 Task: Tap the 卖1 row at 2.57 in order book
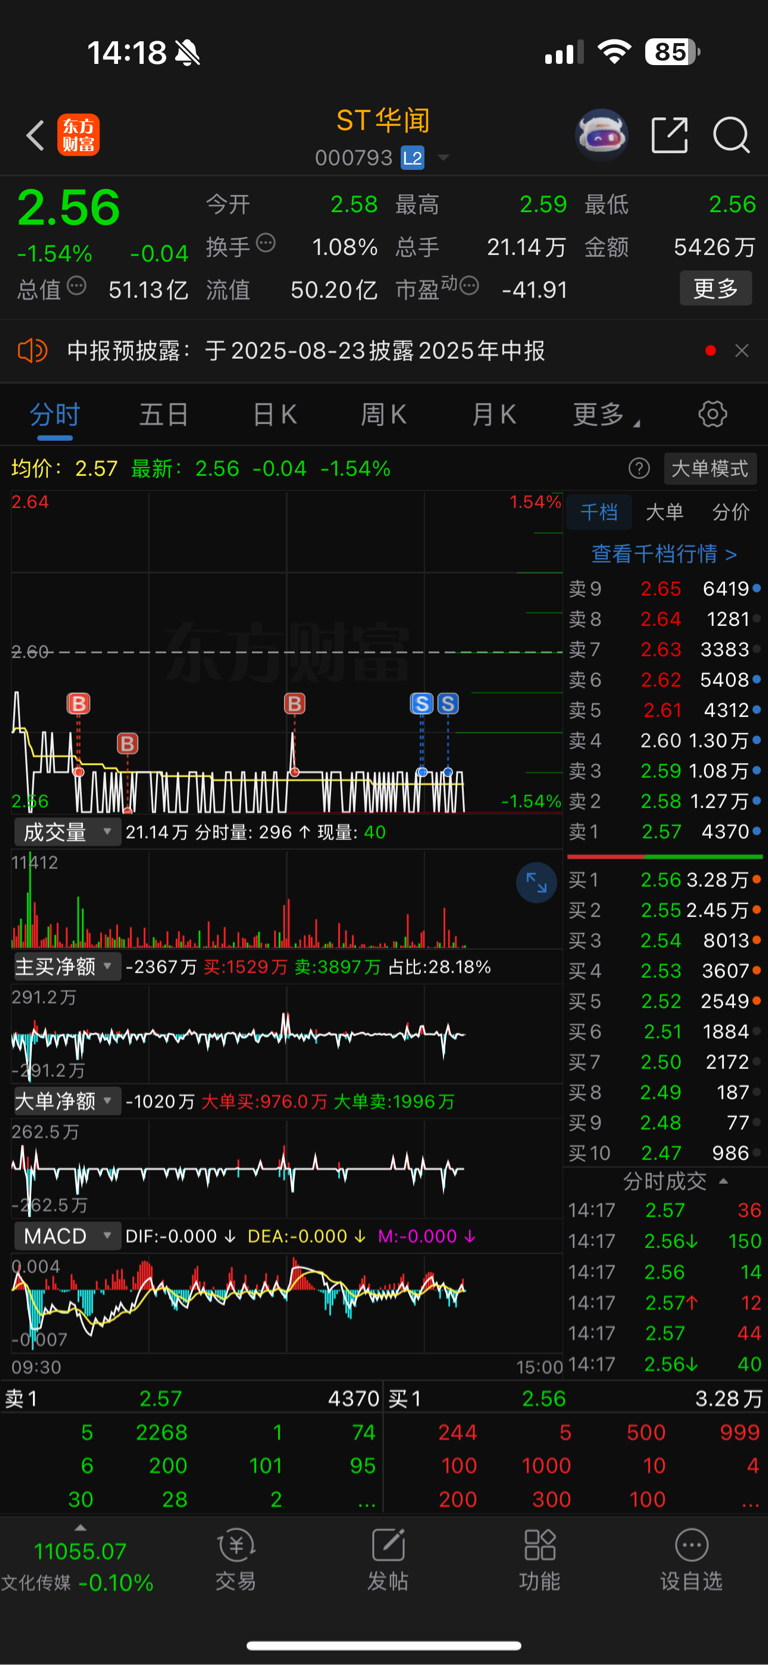click(x=664, y=831)
